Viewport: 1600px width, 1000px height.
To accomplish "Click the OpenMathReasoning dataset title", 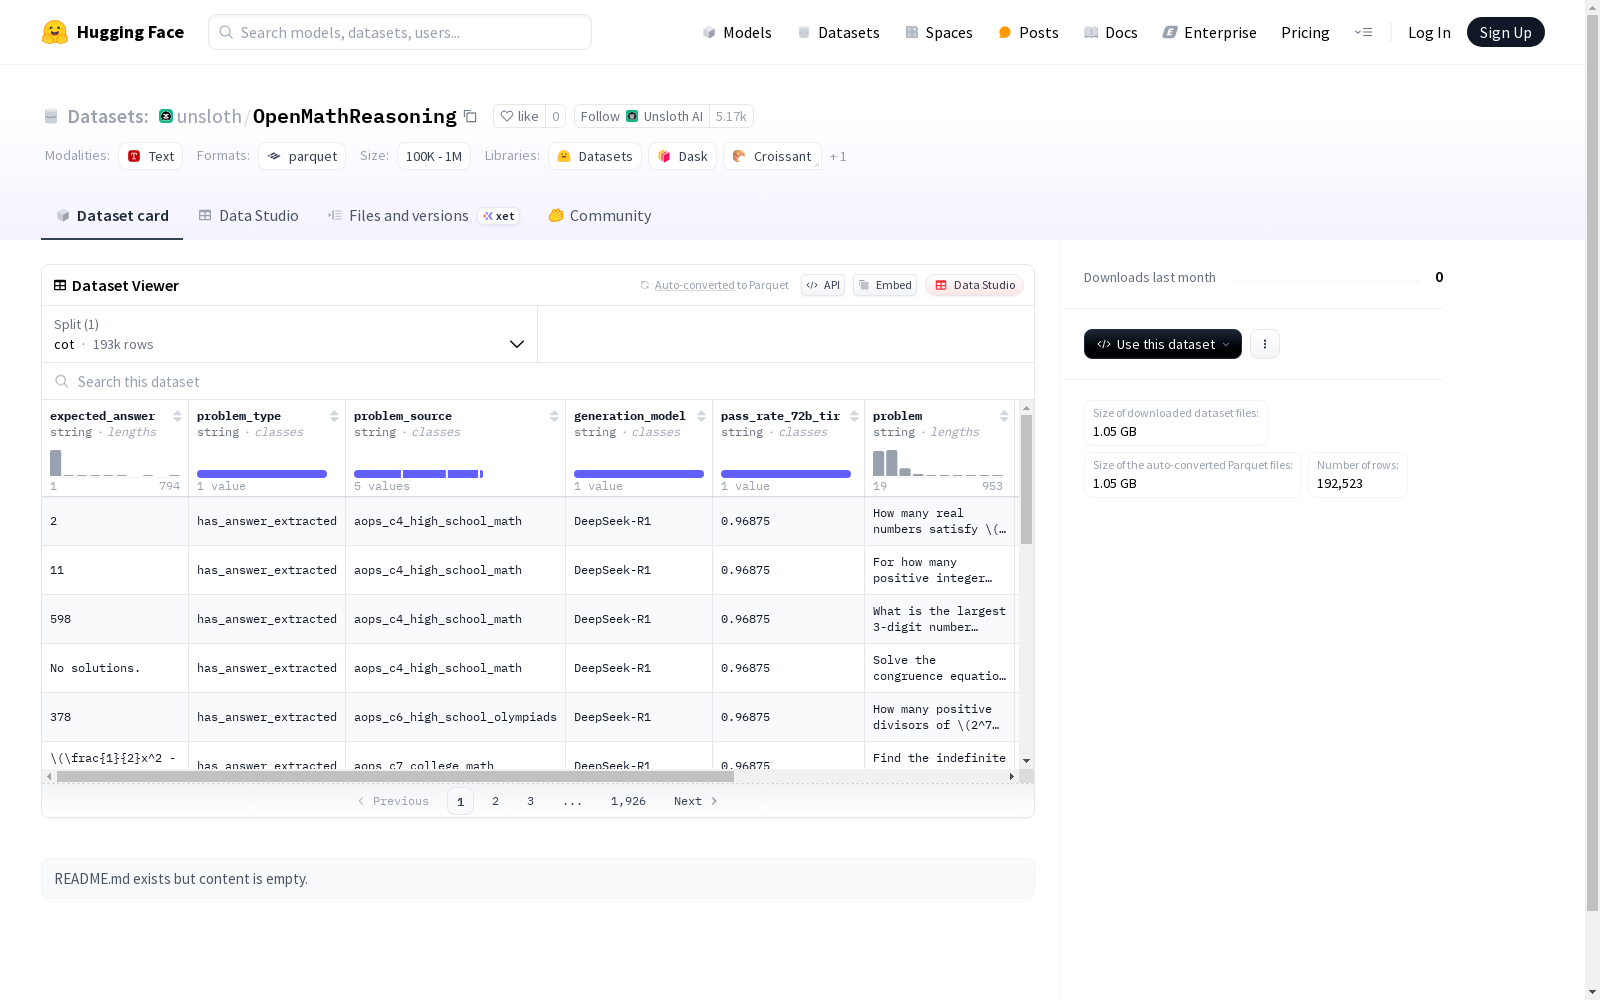I will point(355,116).
